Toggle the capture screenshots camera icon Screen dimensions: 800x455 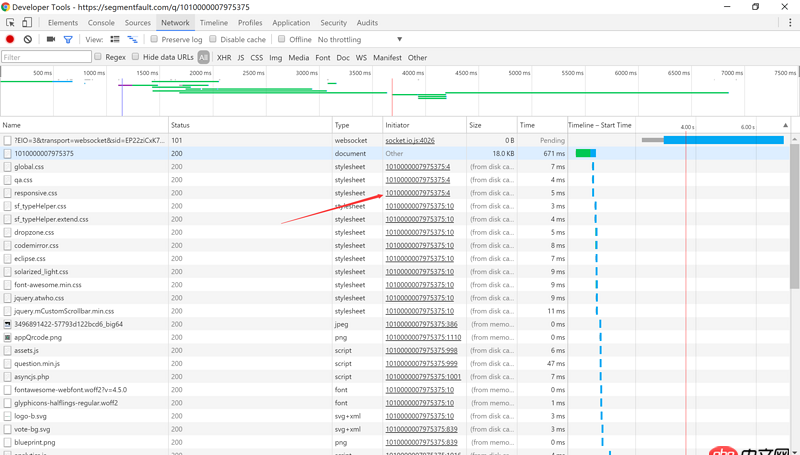click(x=51, y=40)
